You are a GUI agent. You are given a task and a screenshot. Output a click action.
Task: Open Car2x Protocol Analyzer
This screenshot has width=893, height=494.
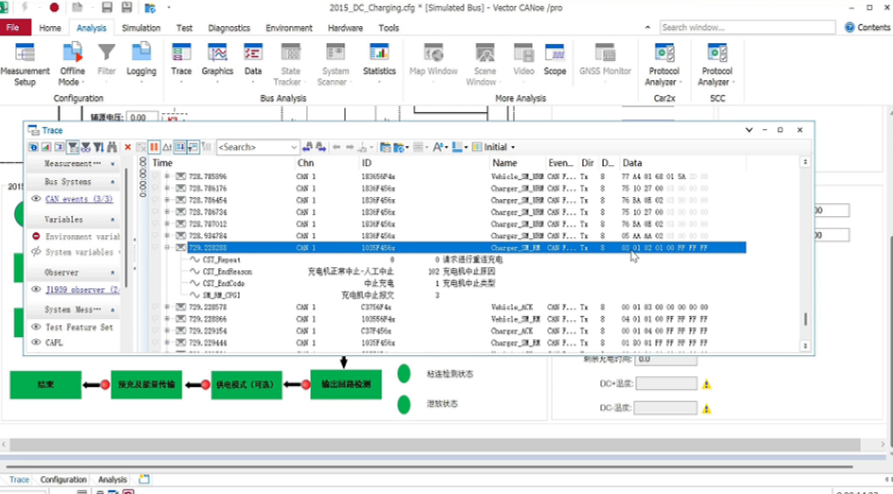pos(664,64)
